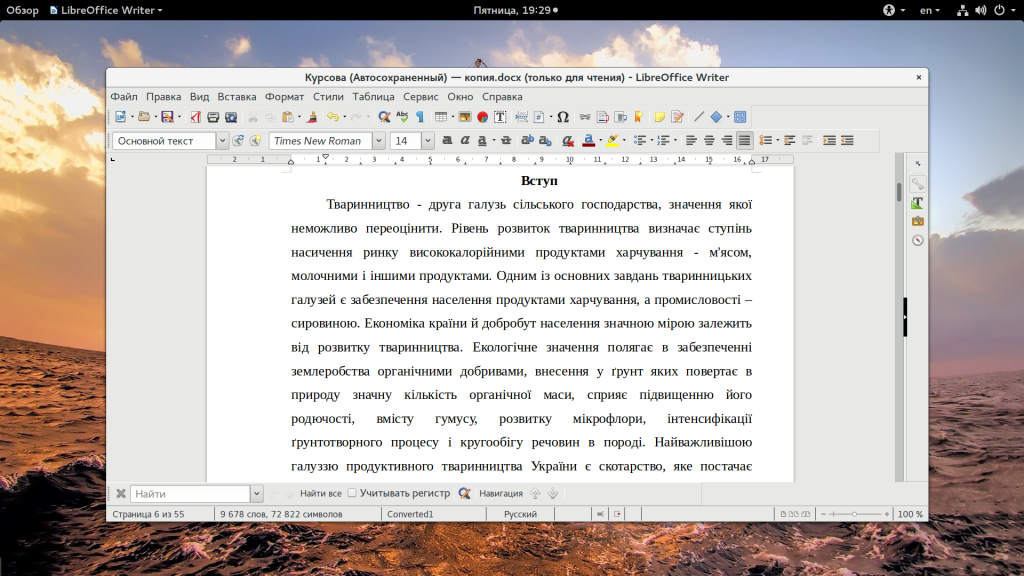
Task: Click the Print document icon
Action: point(213,117)
